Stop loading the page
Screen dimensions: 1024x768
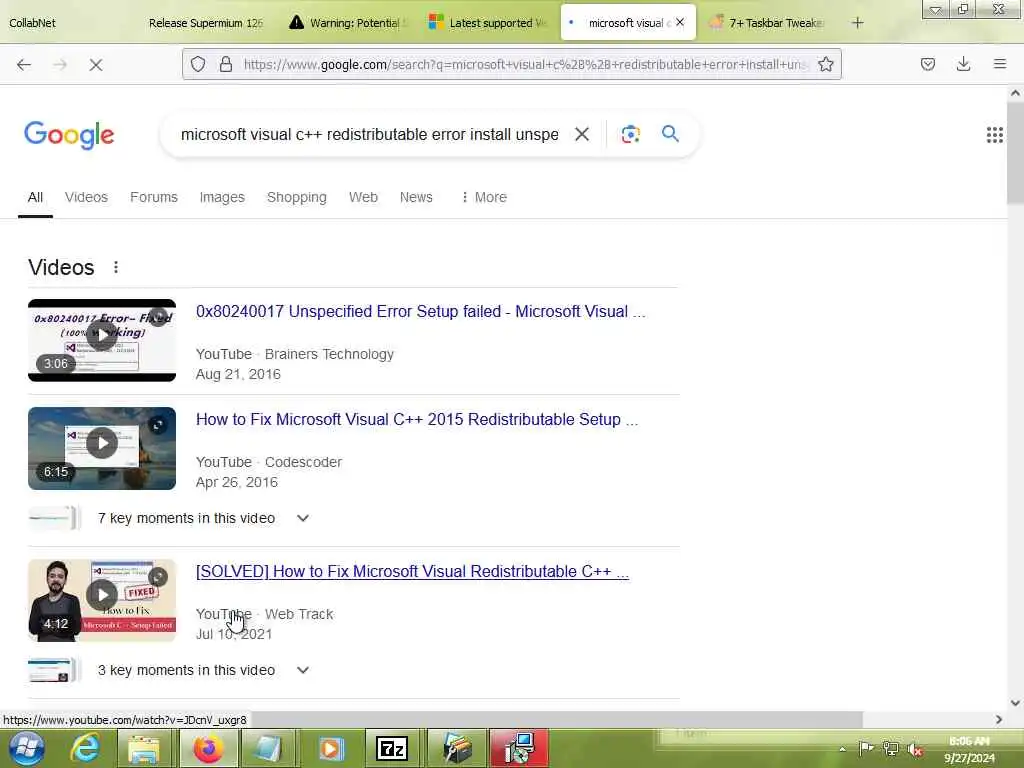tap(96, 65)
